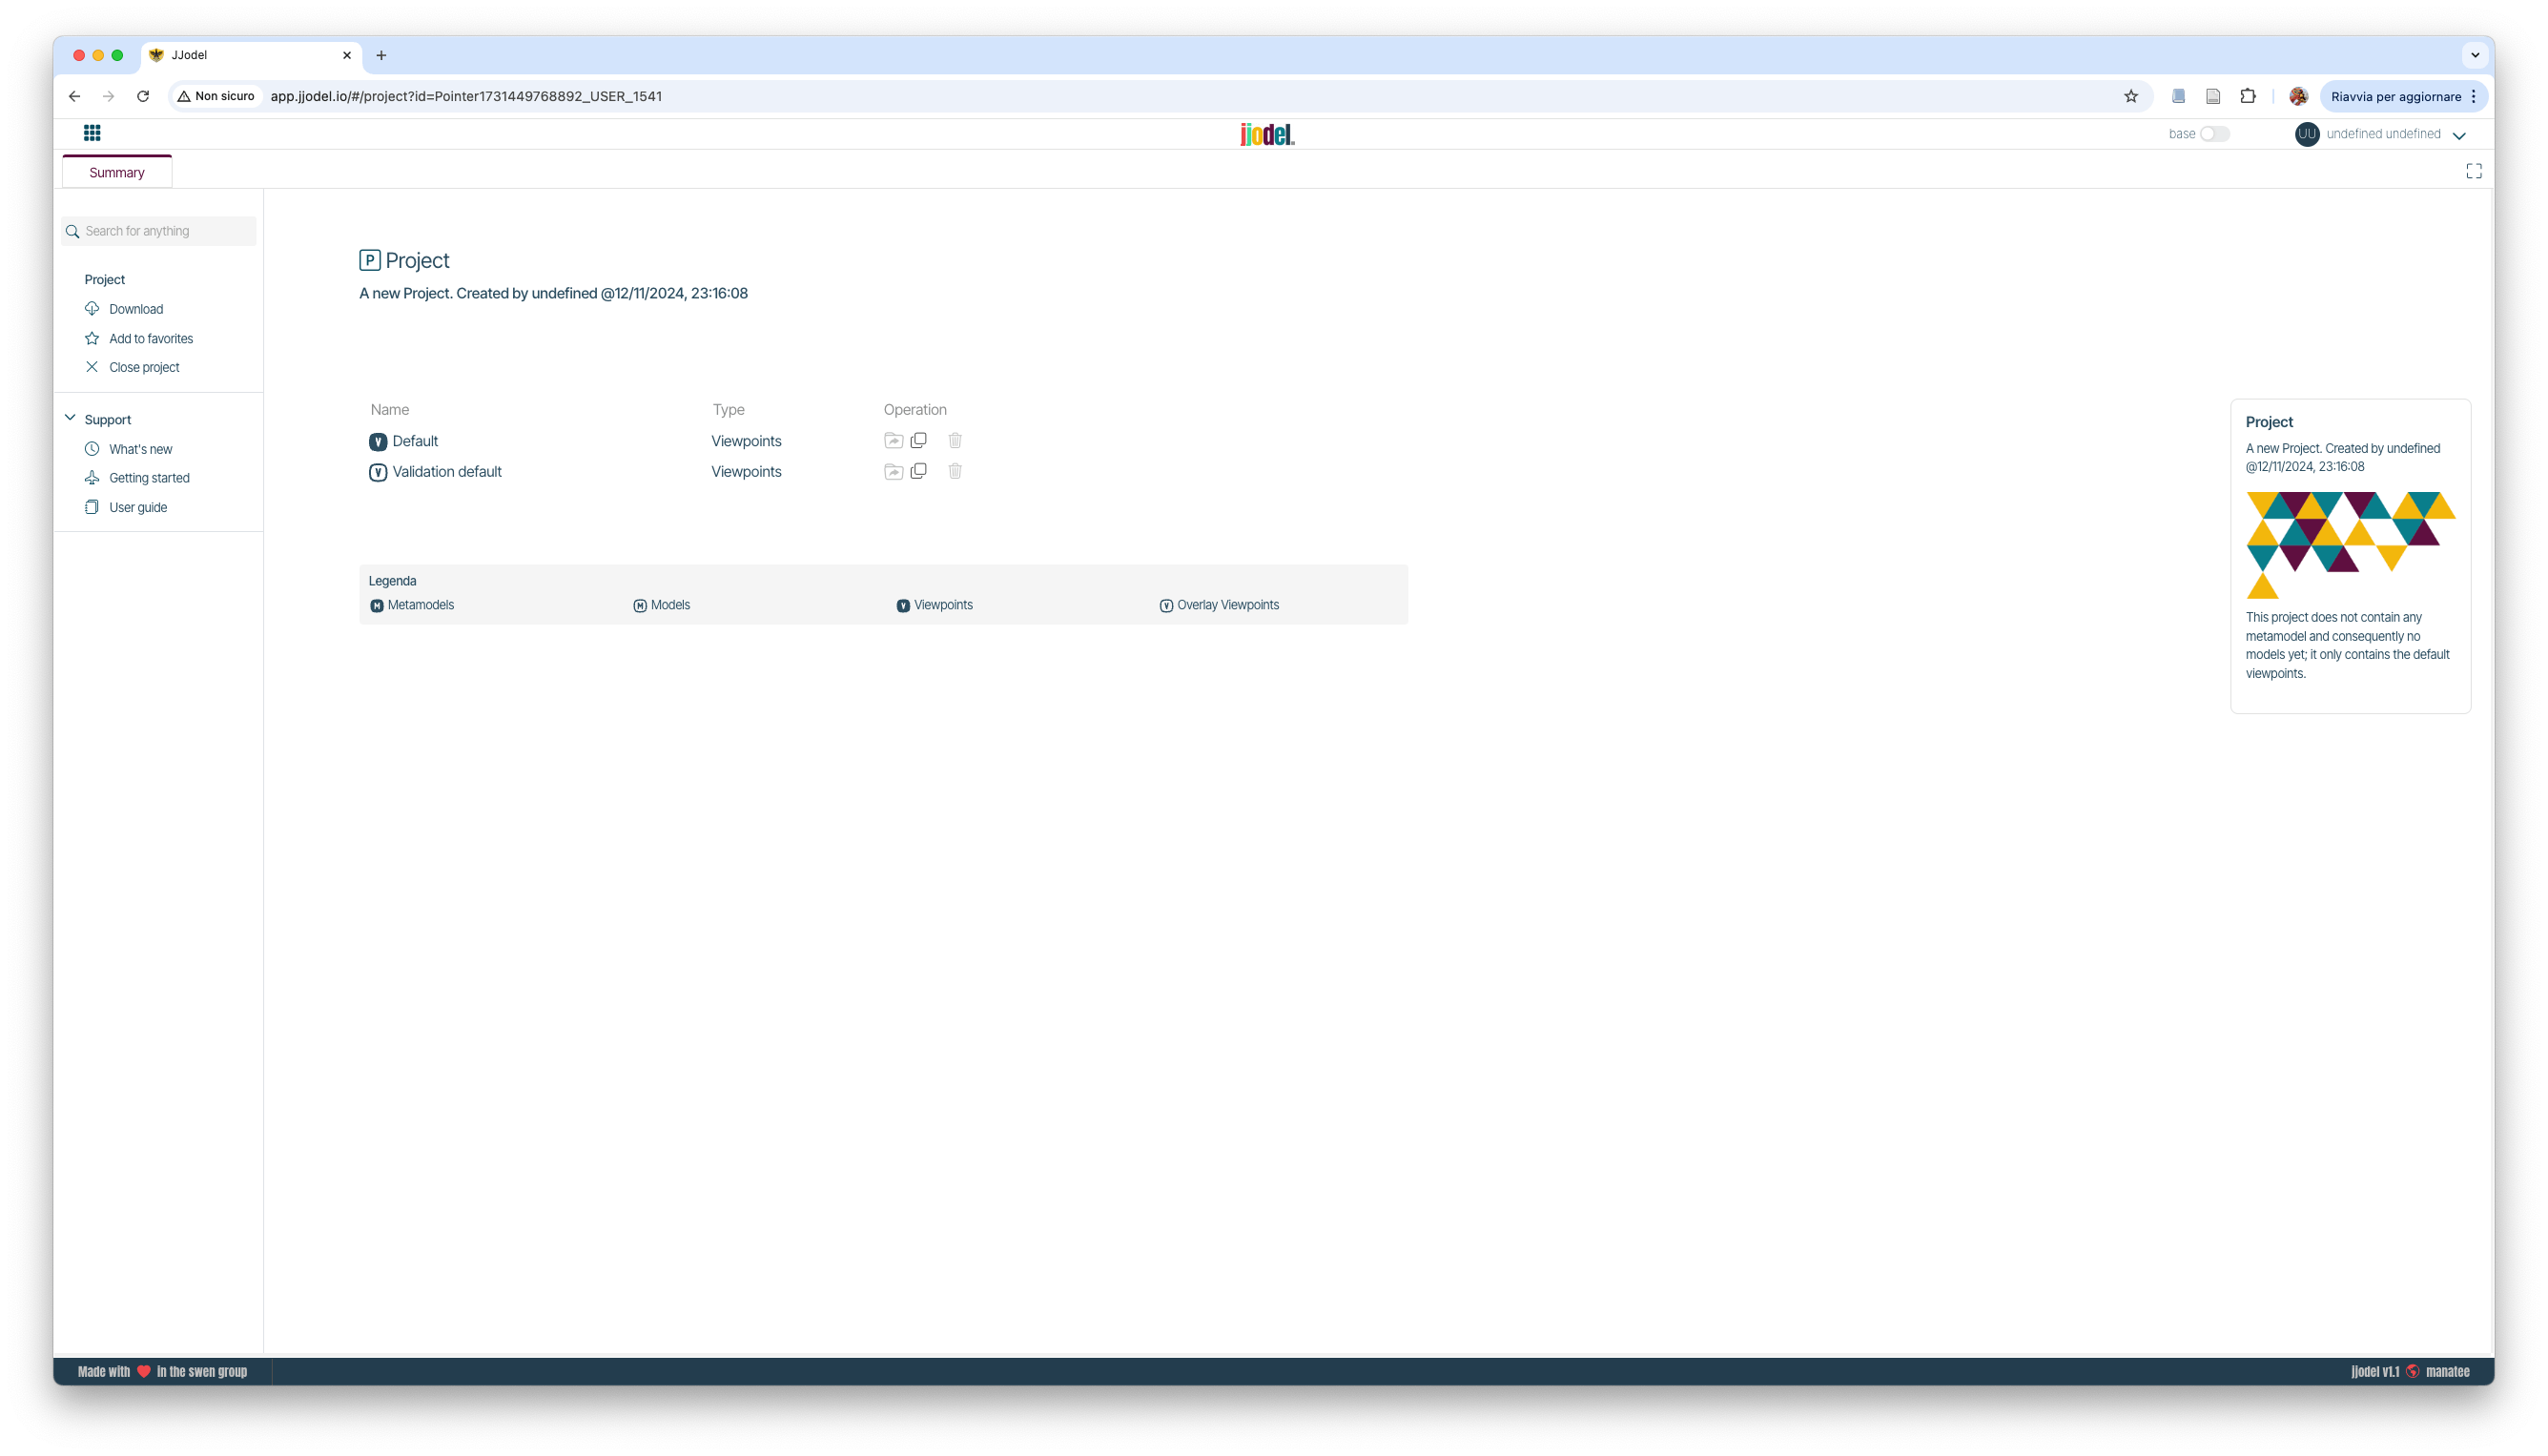Click the Non sicuro site info chip
The width and height of the screenshot is (2548, 1456).
217,96
